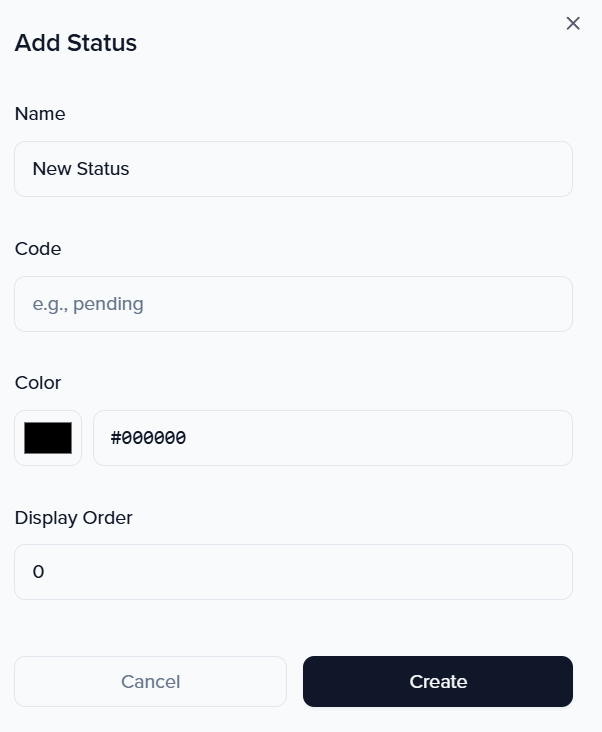
Task: Click the "Code" field label
Action: 38,249
